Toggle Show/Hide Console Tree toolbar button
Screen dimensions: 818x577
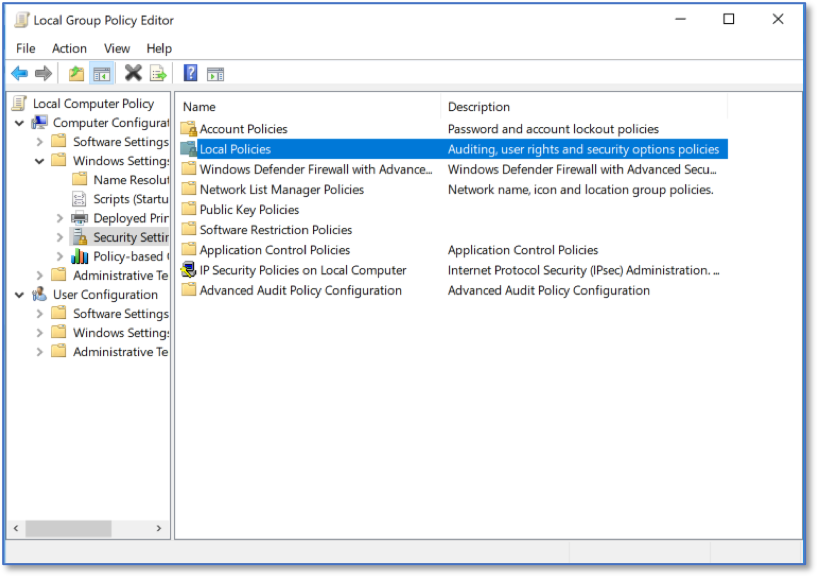pyautogui.click(x=102, y=74)
